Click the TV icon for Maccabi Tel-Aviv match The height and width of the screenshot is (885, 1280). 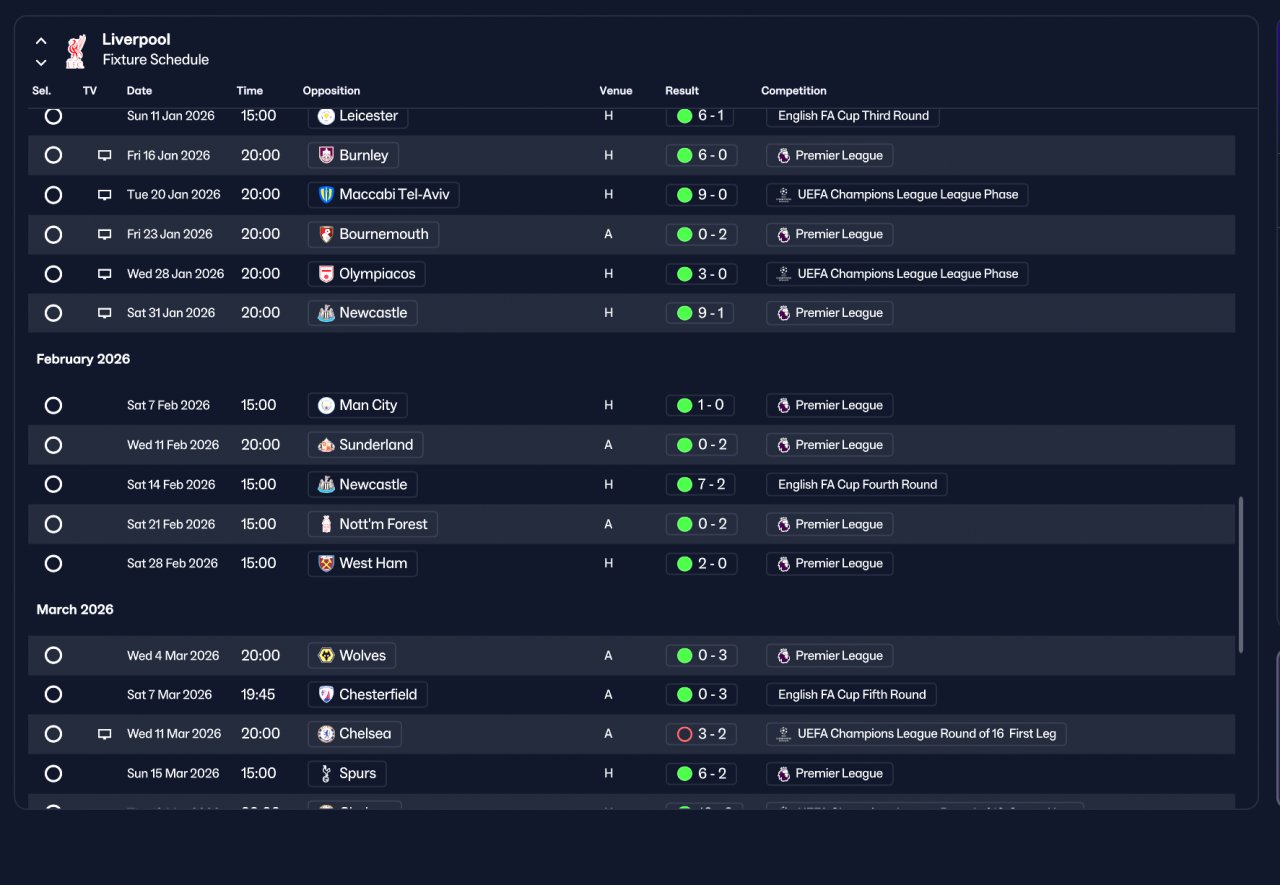[x=104, y=195]
